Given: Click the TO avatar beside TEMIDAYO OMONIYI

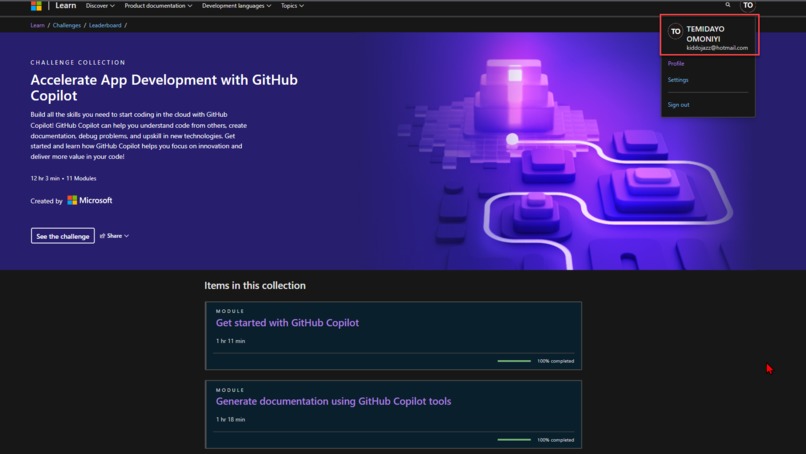Looking at the screenshot, I should coord(675,31).
